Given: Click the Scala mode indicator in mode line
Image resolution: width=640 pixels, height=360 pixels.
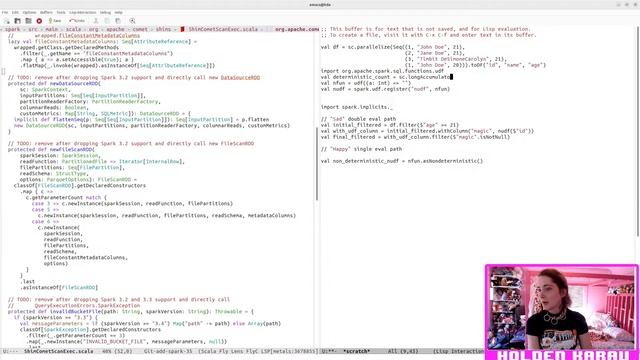Looking at the screenshot, I should coord(208,351).
